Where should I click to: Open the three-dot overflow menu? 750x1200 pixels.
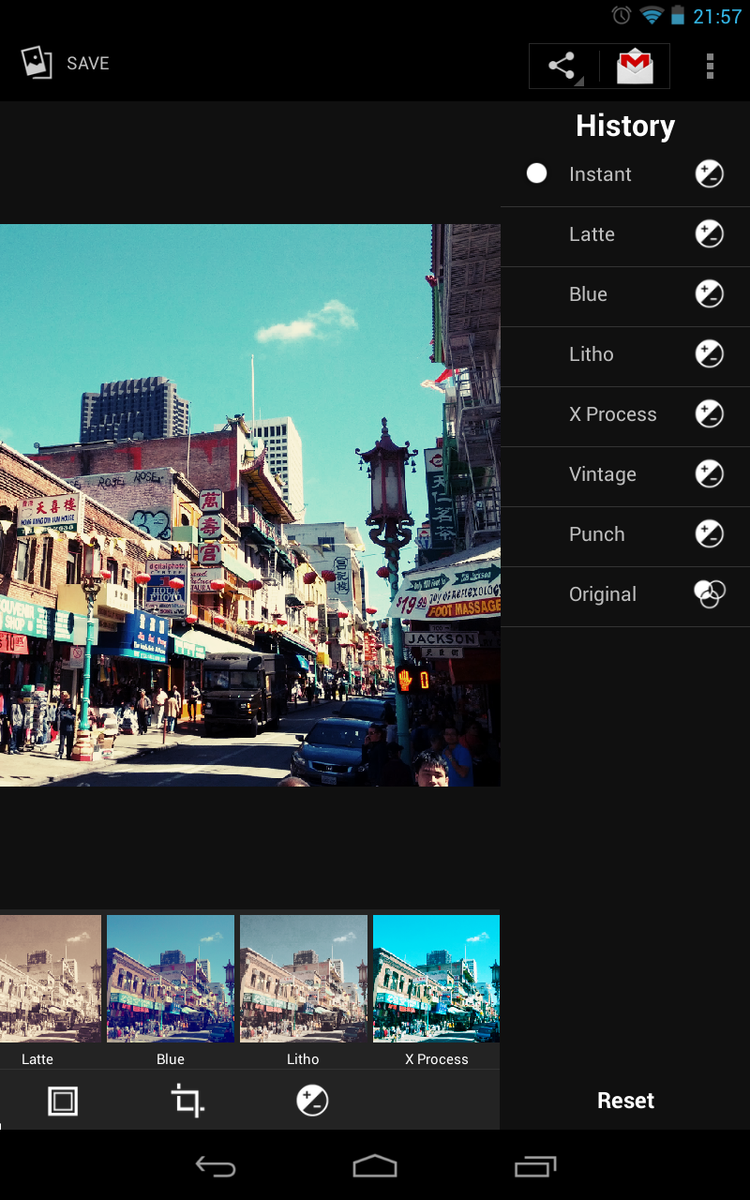pyautogui.click(x=710, y=67)
